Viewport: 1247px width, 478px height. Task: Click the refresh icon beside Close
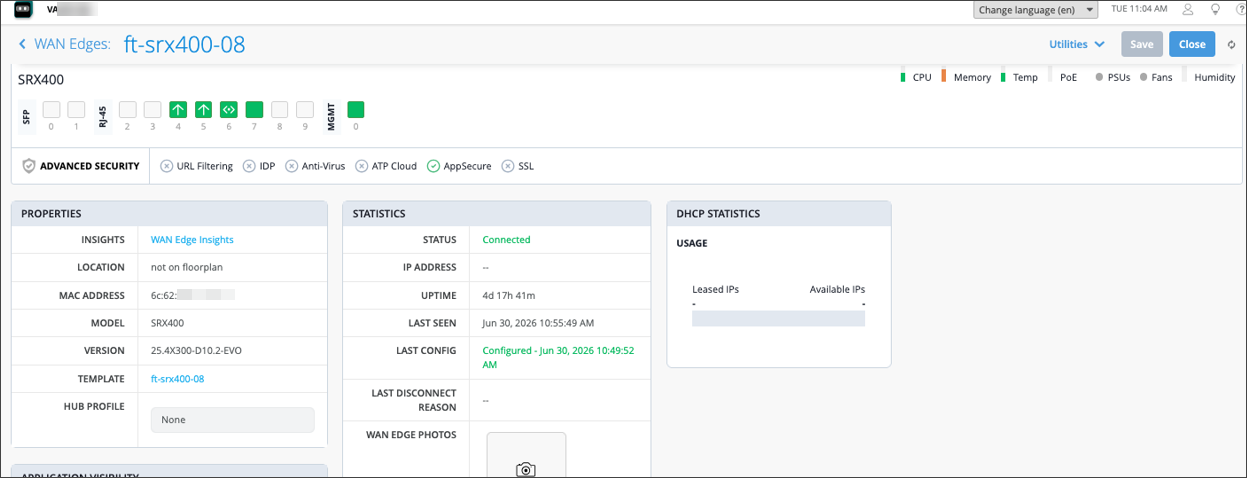click(x=1231, y=44)
